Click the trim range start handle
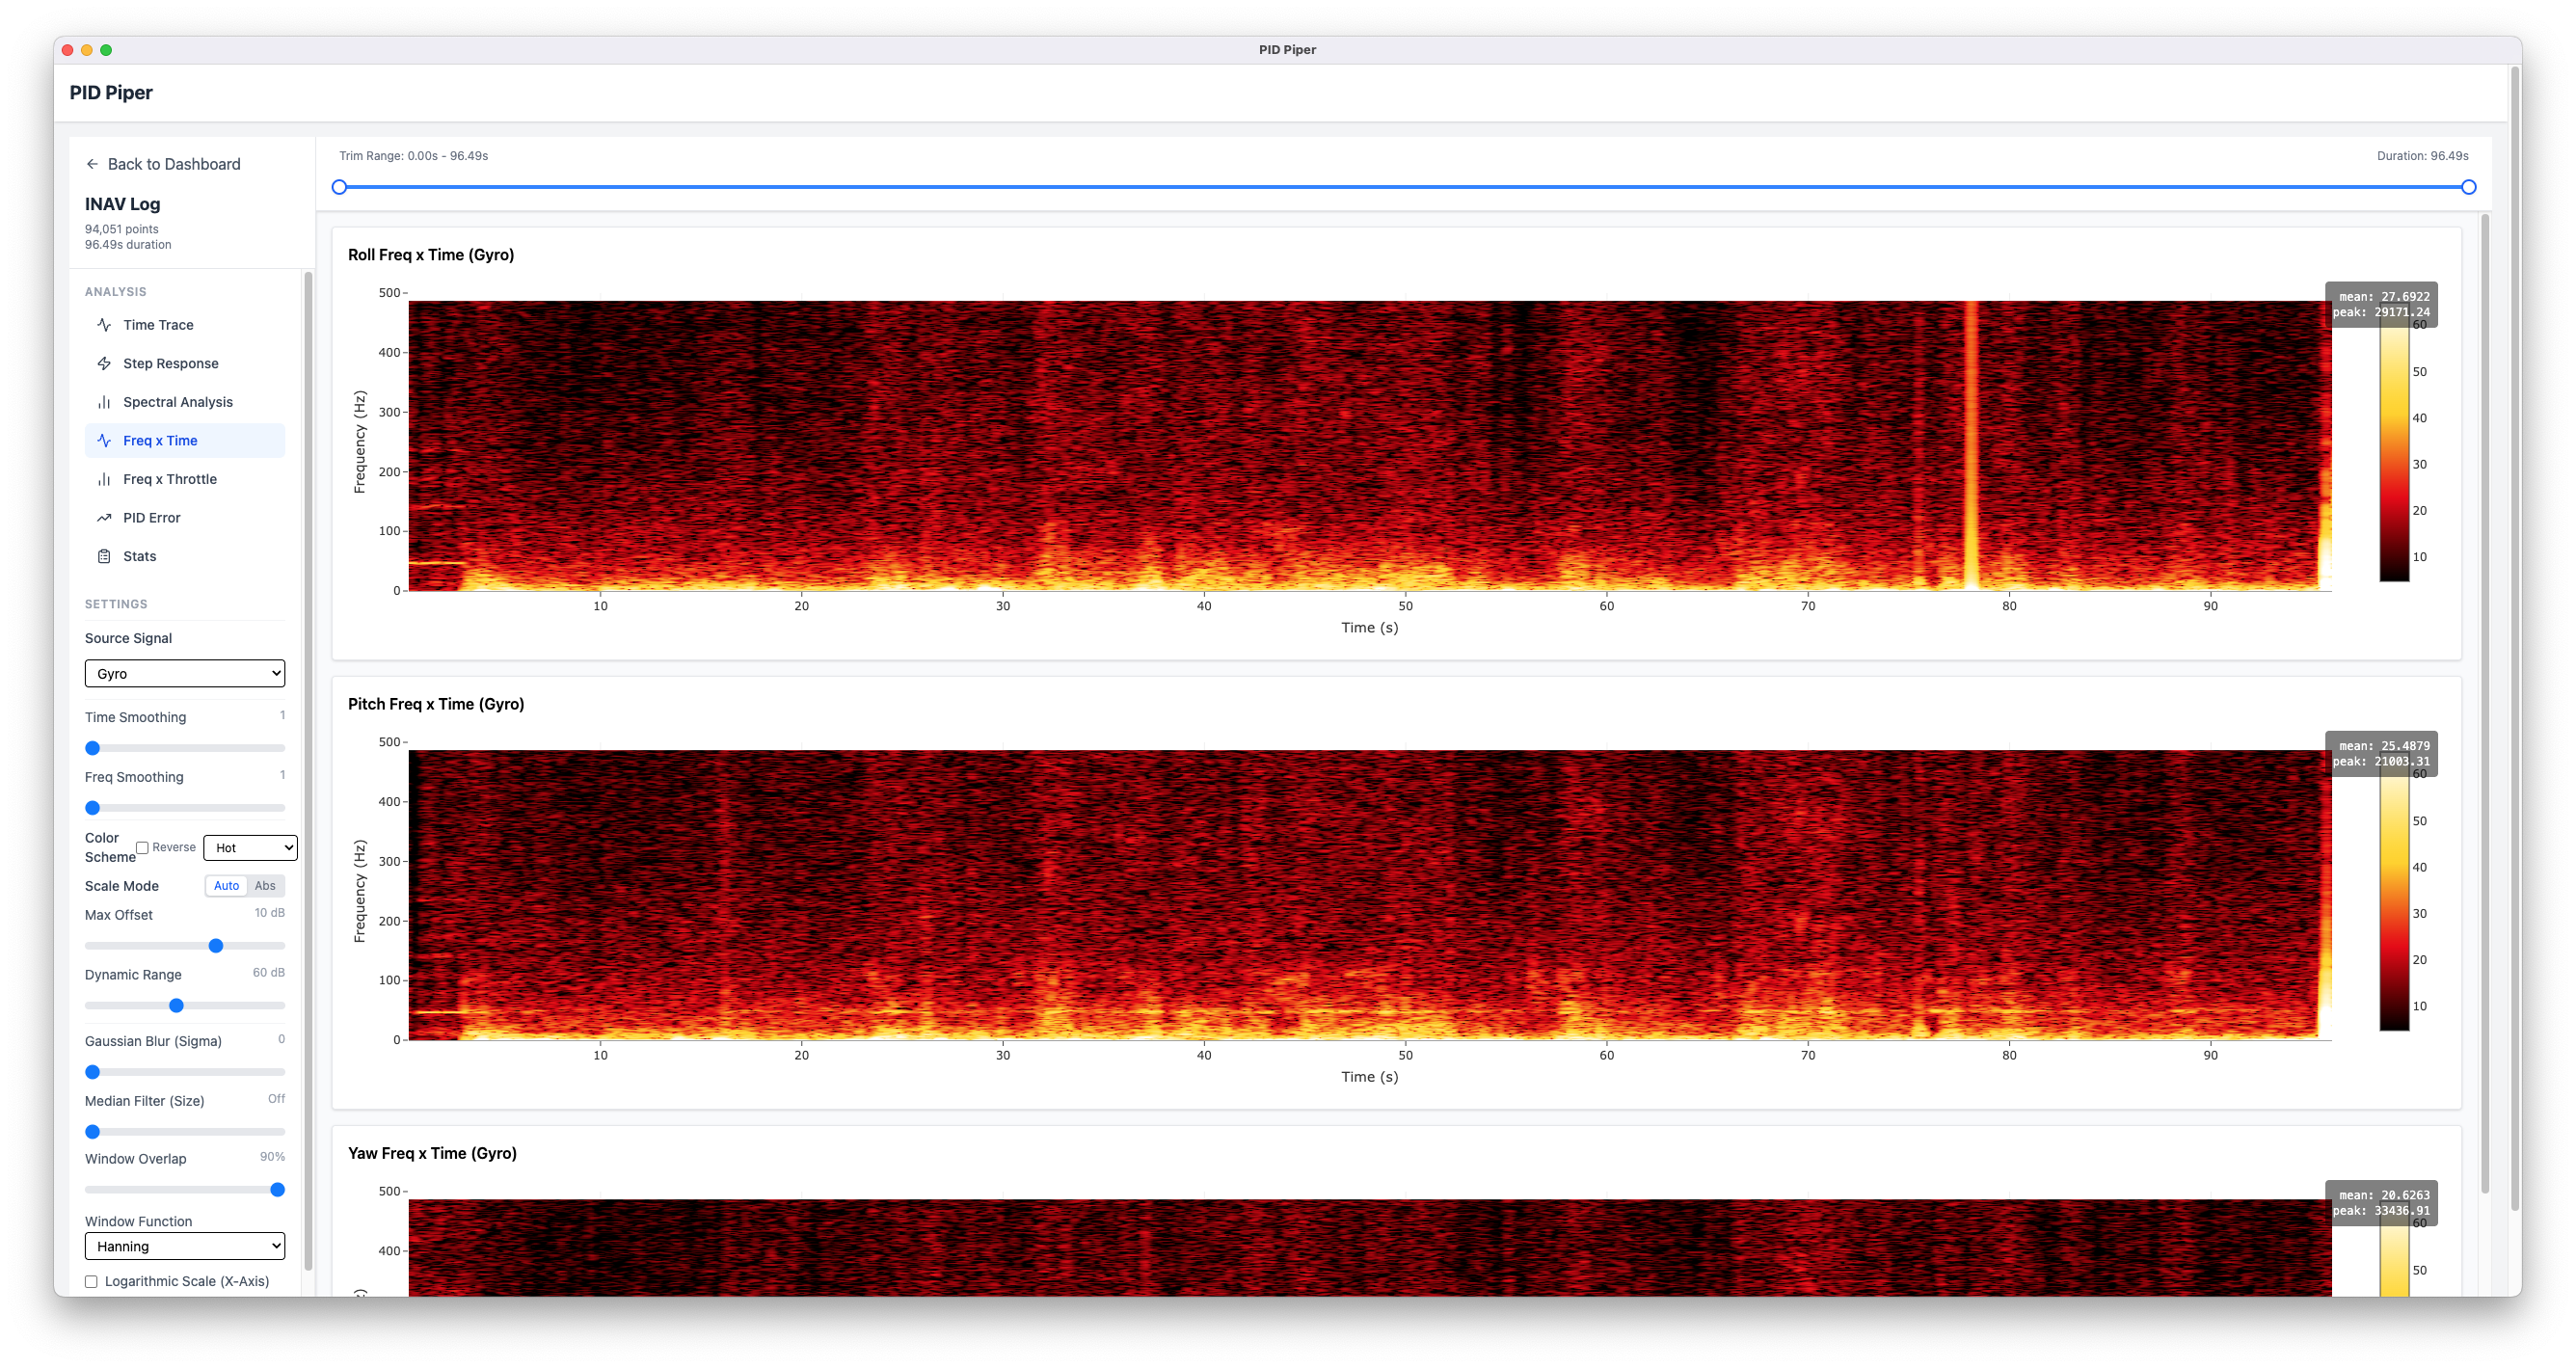 339,187
